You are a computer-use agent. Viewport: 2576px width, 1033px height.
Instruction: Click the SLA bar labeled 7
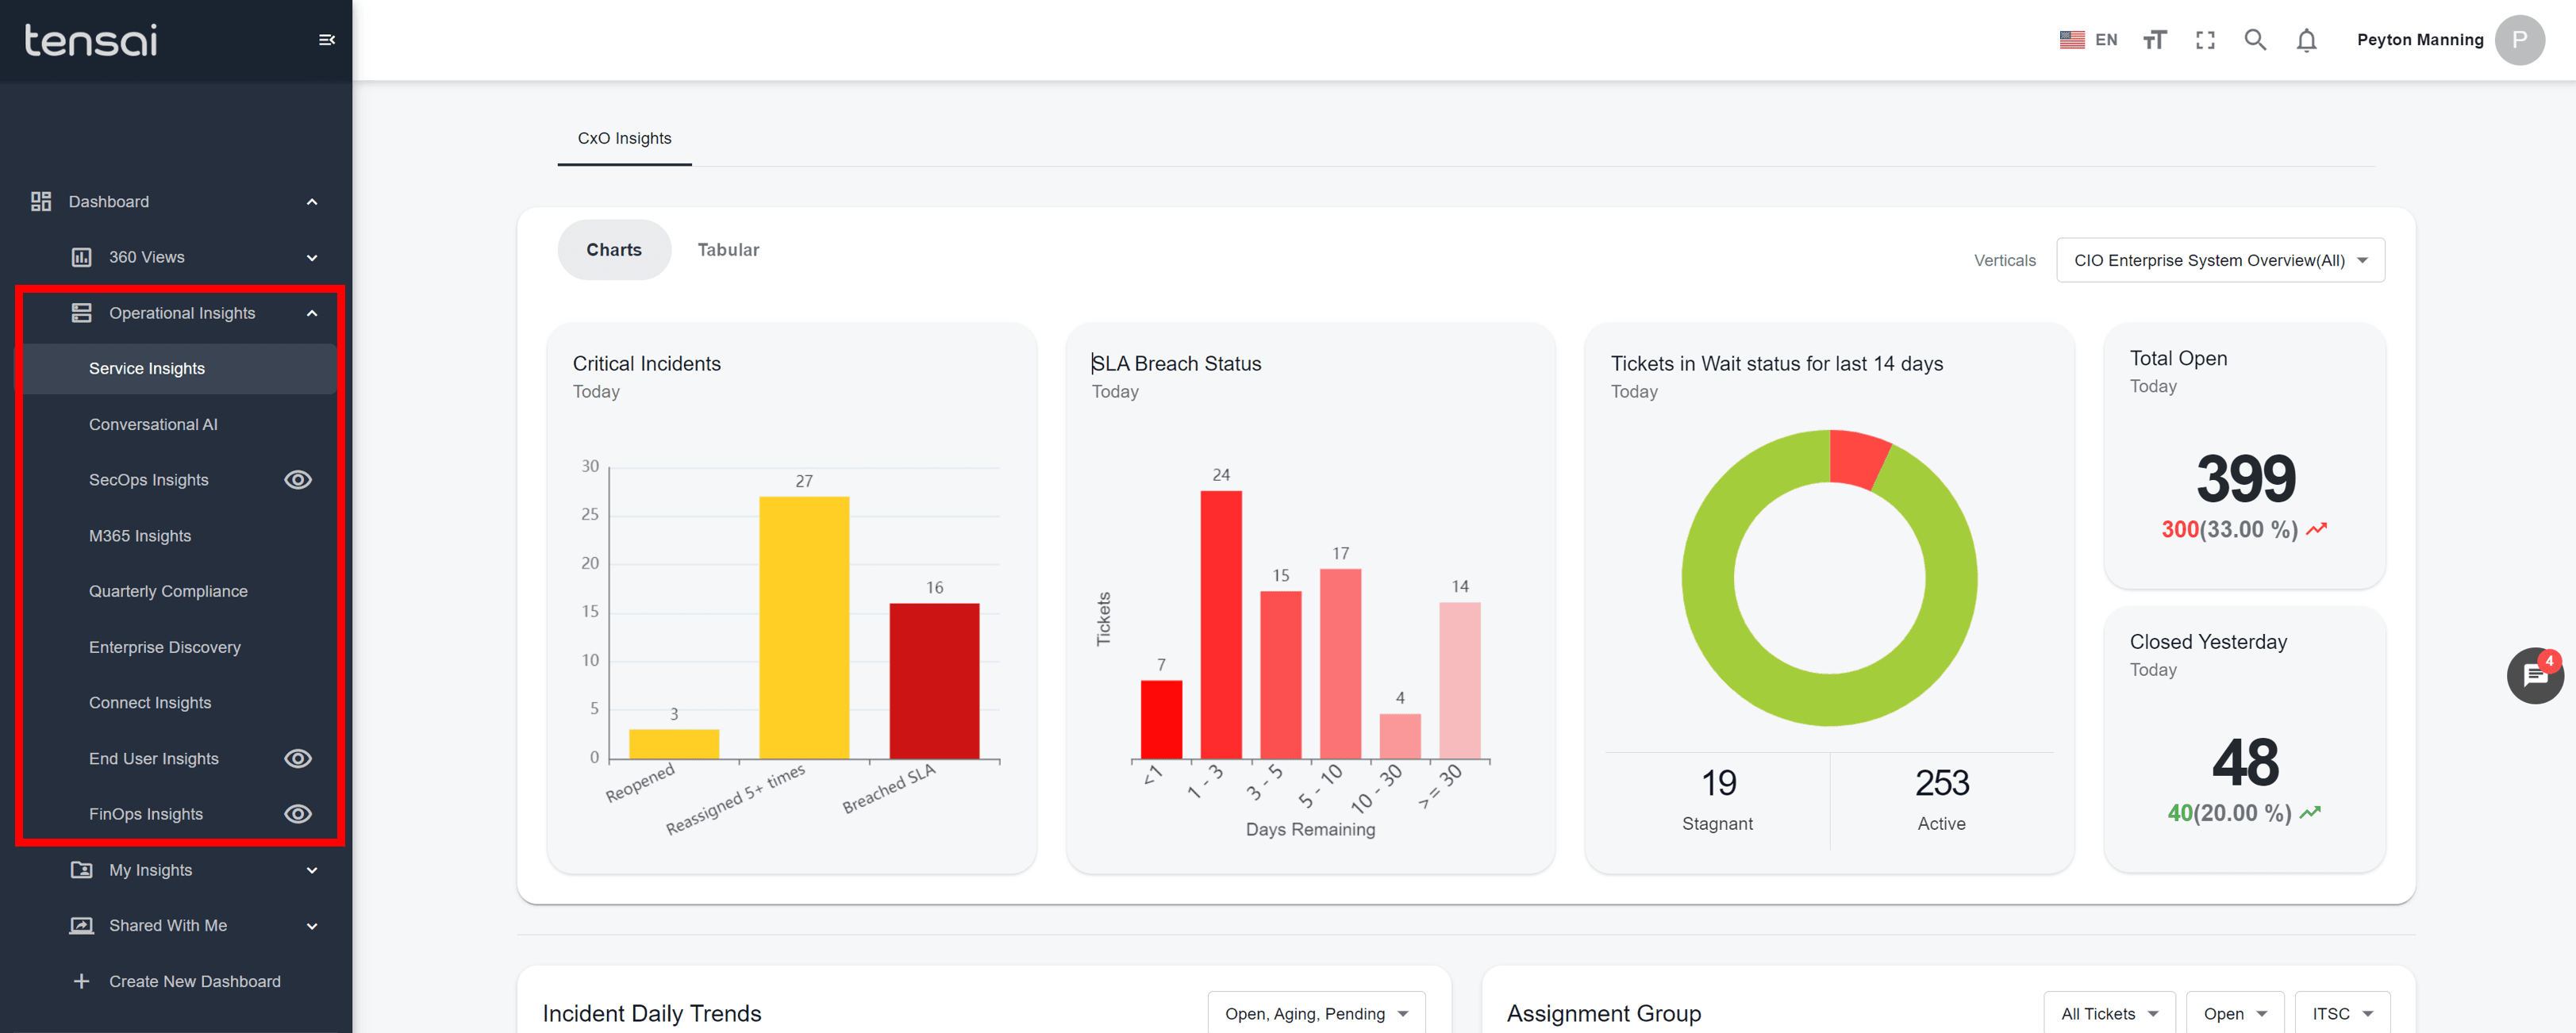click(1161, 720)
